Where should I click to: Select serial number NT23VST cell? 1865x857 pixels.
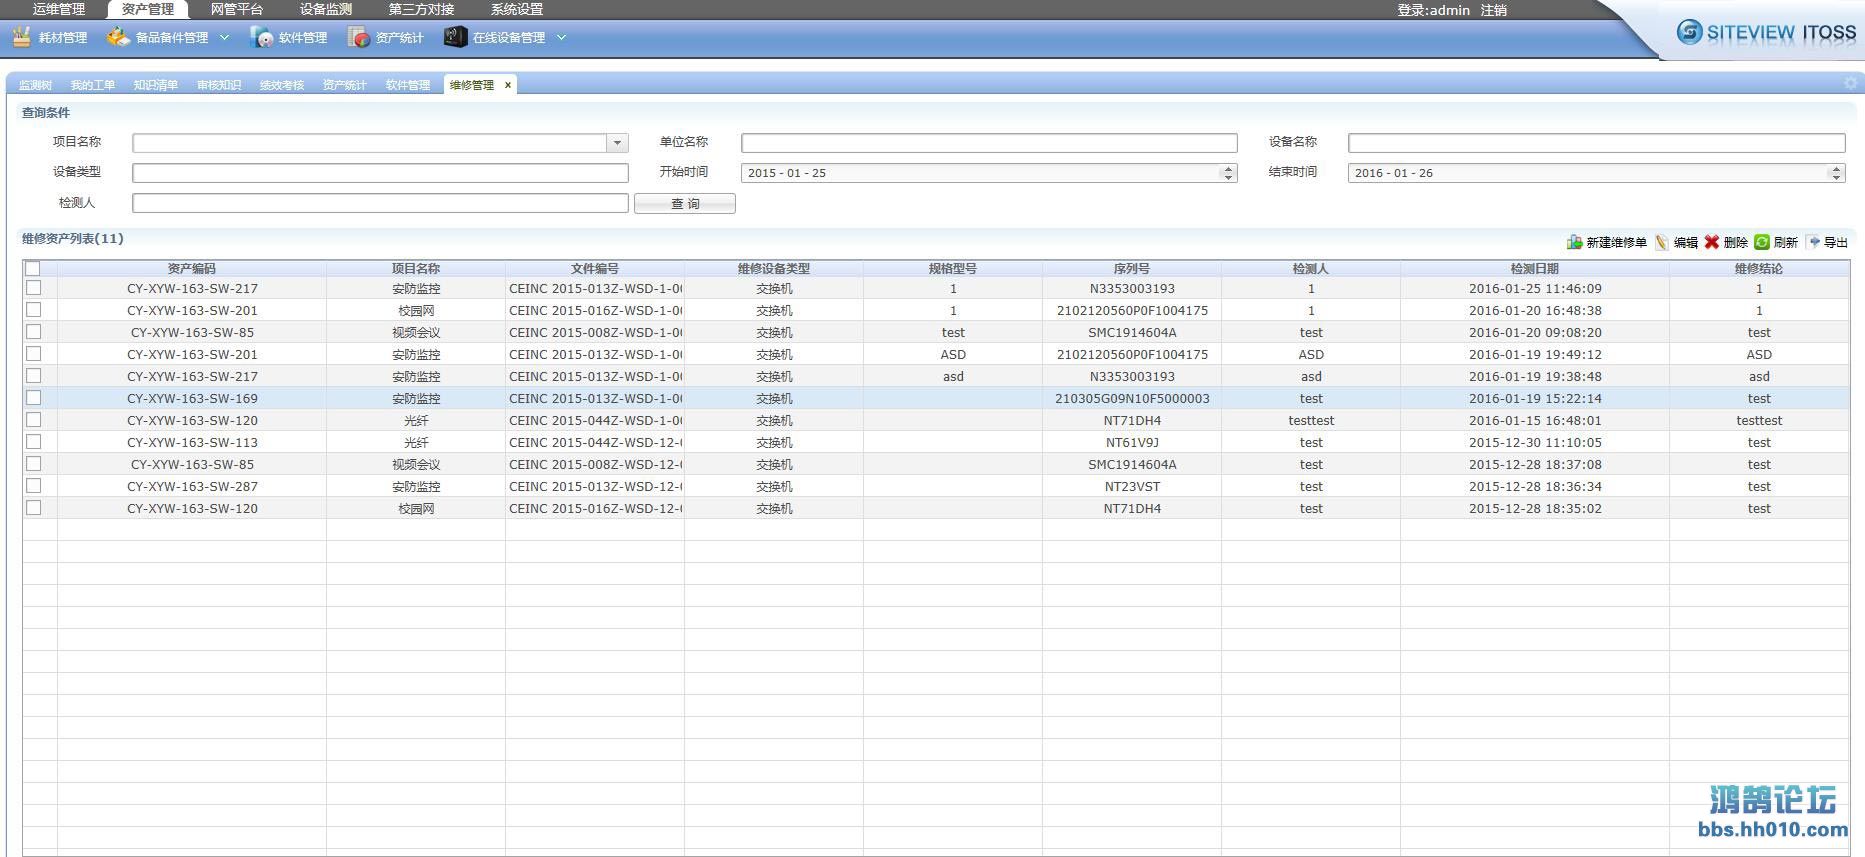pos(1132,486)
